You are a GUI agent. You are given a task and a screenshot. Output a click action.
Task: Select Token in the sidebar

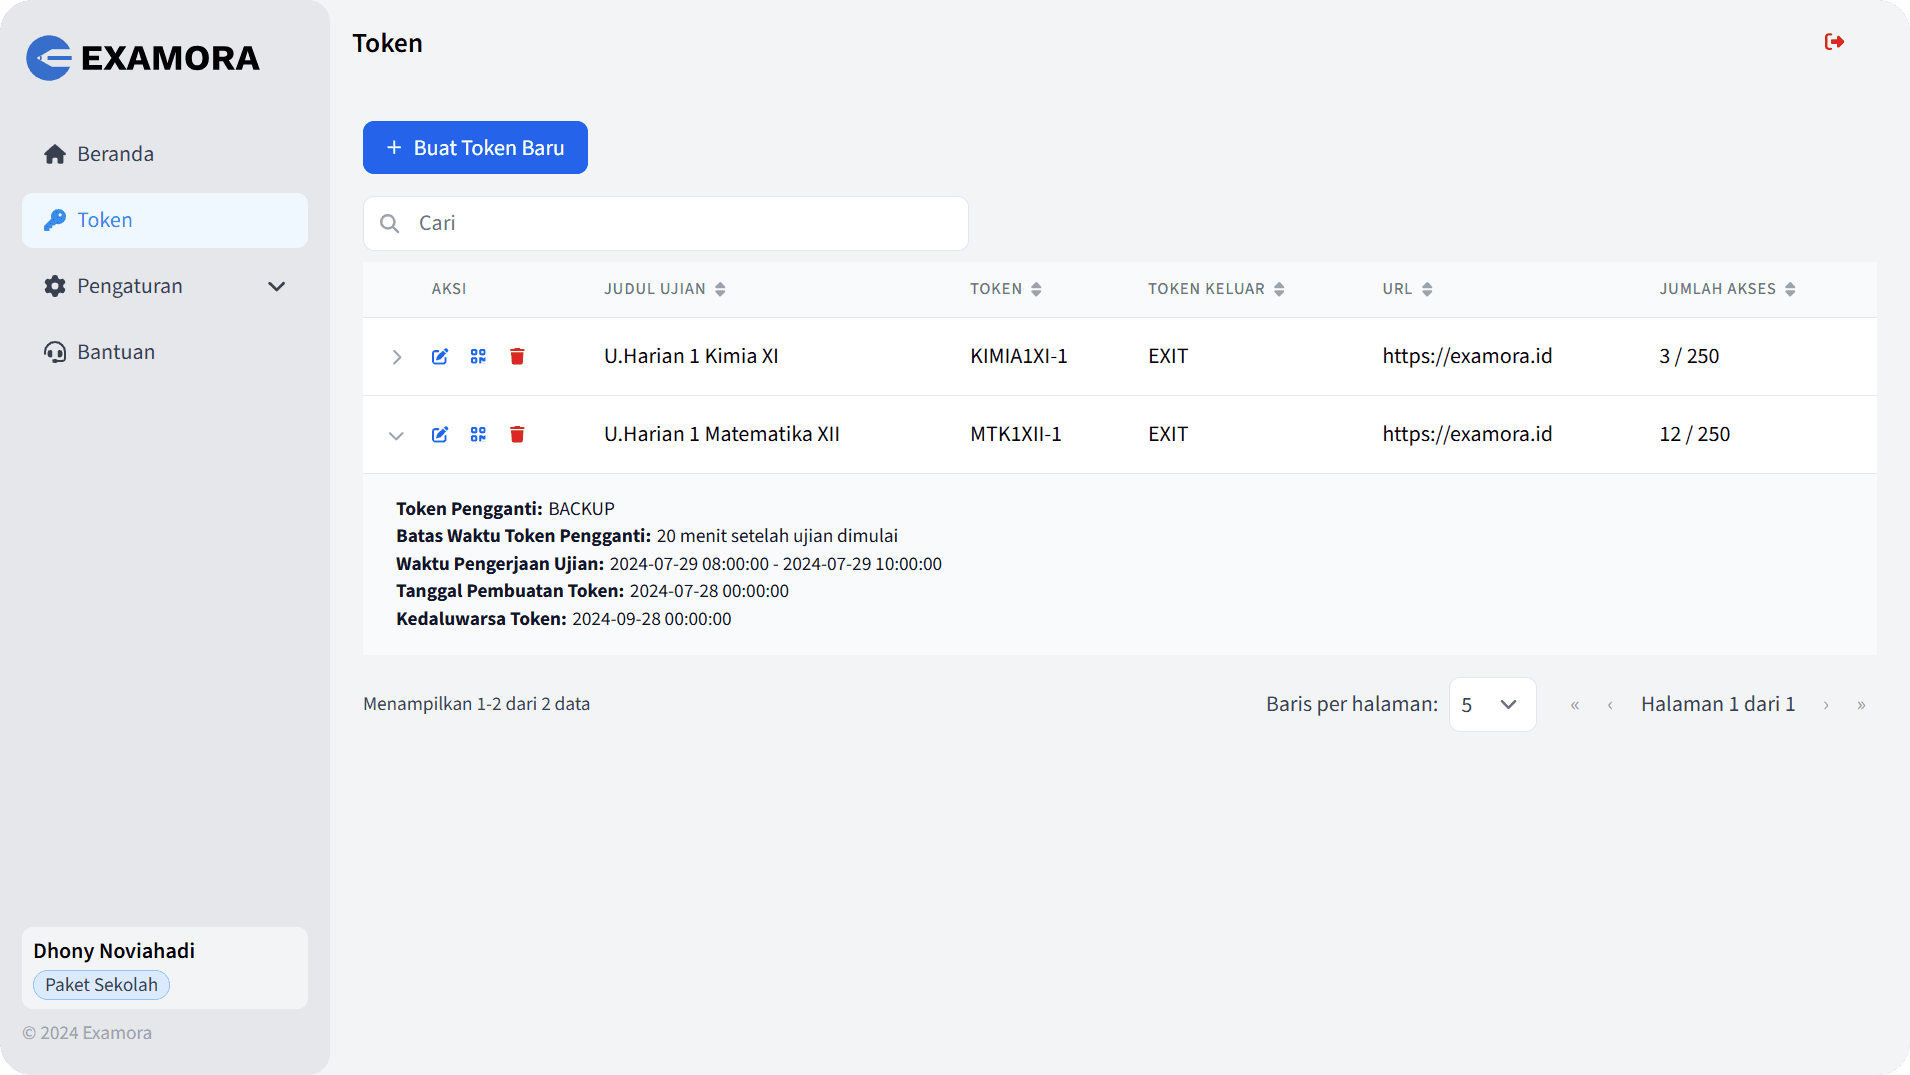165,220
